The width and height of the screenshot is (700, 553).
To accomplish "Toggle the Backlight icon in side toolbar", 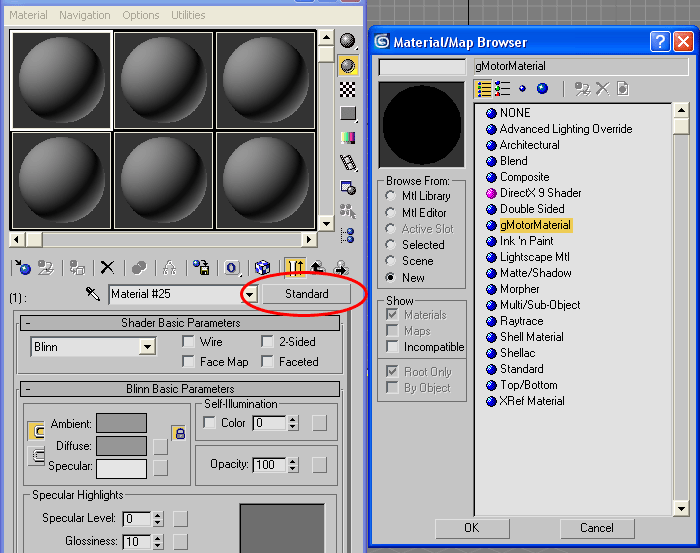I will (348, 66).
